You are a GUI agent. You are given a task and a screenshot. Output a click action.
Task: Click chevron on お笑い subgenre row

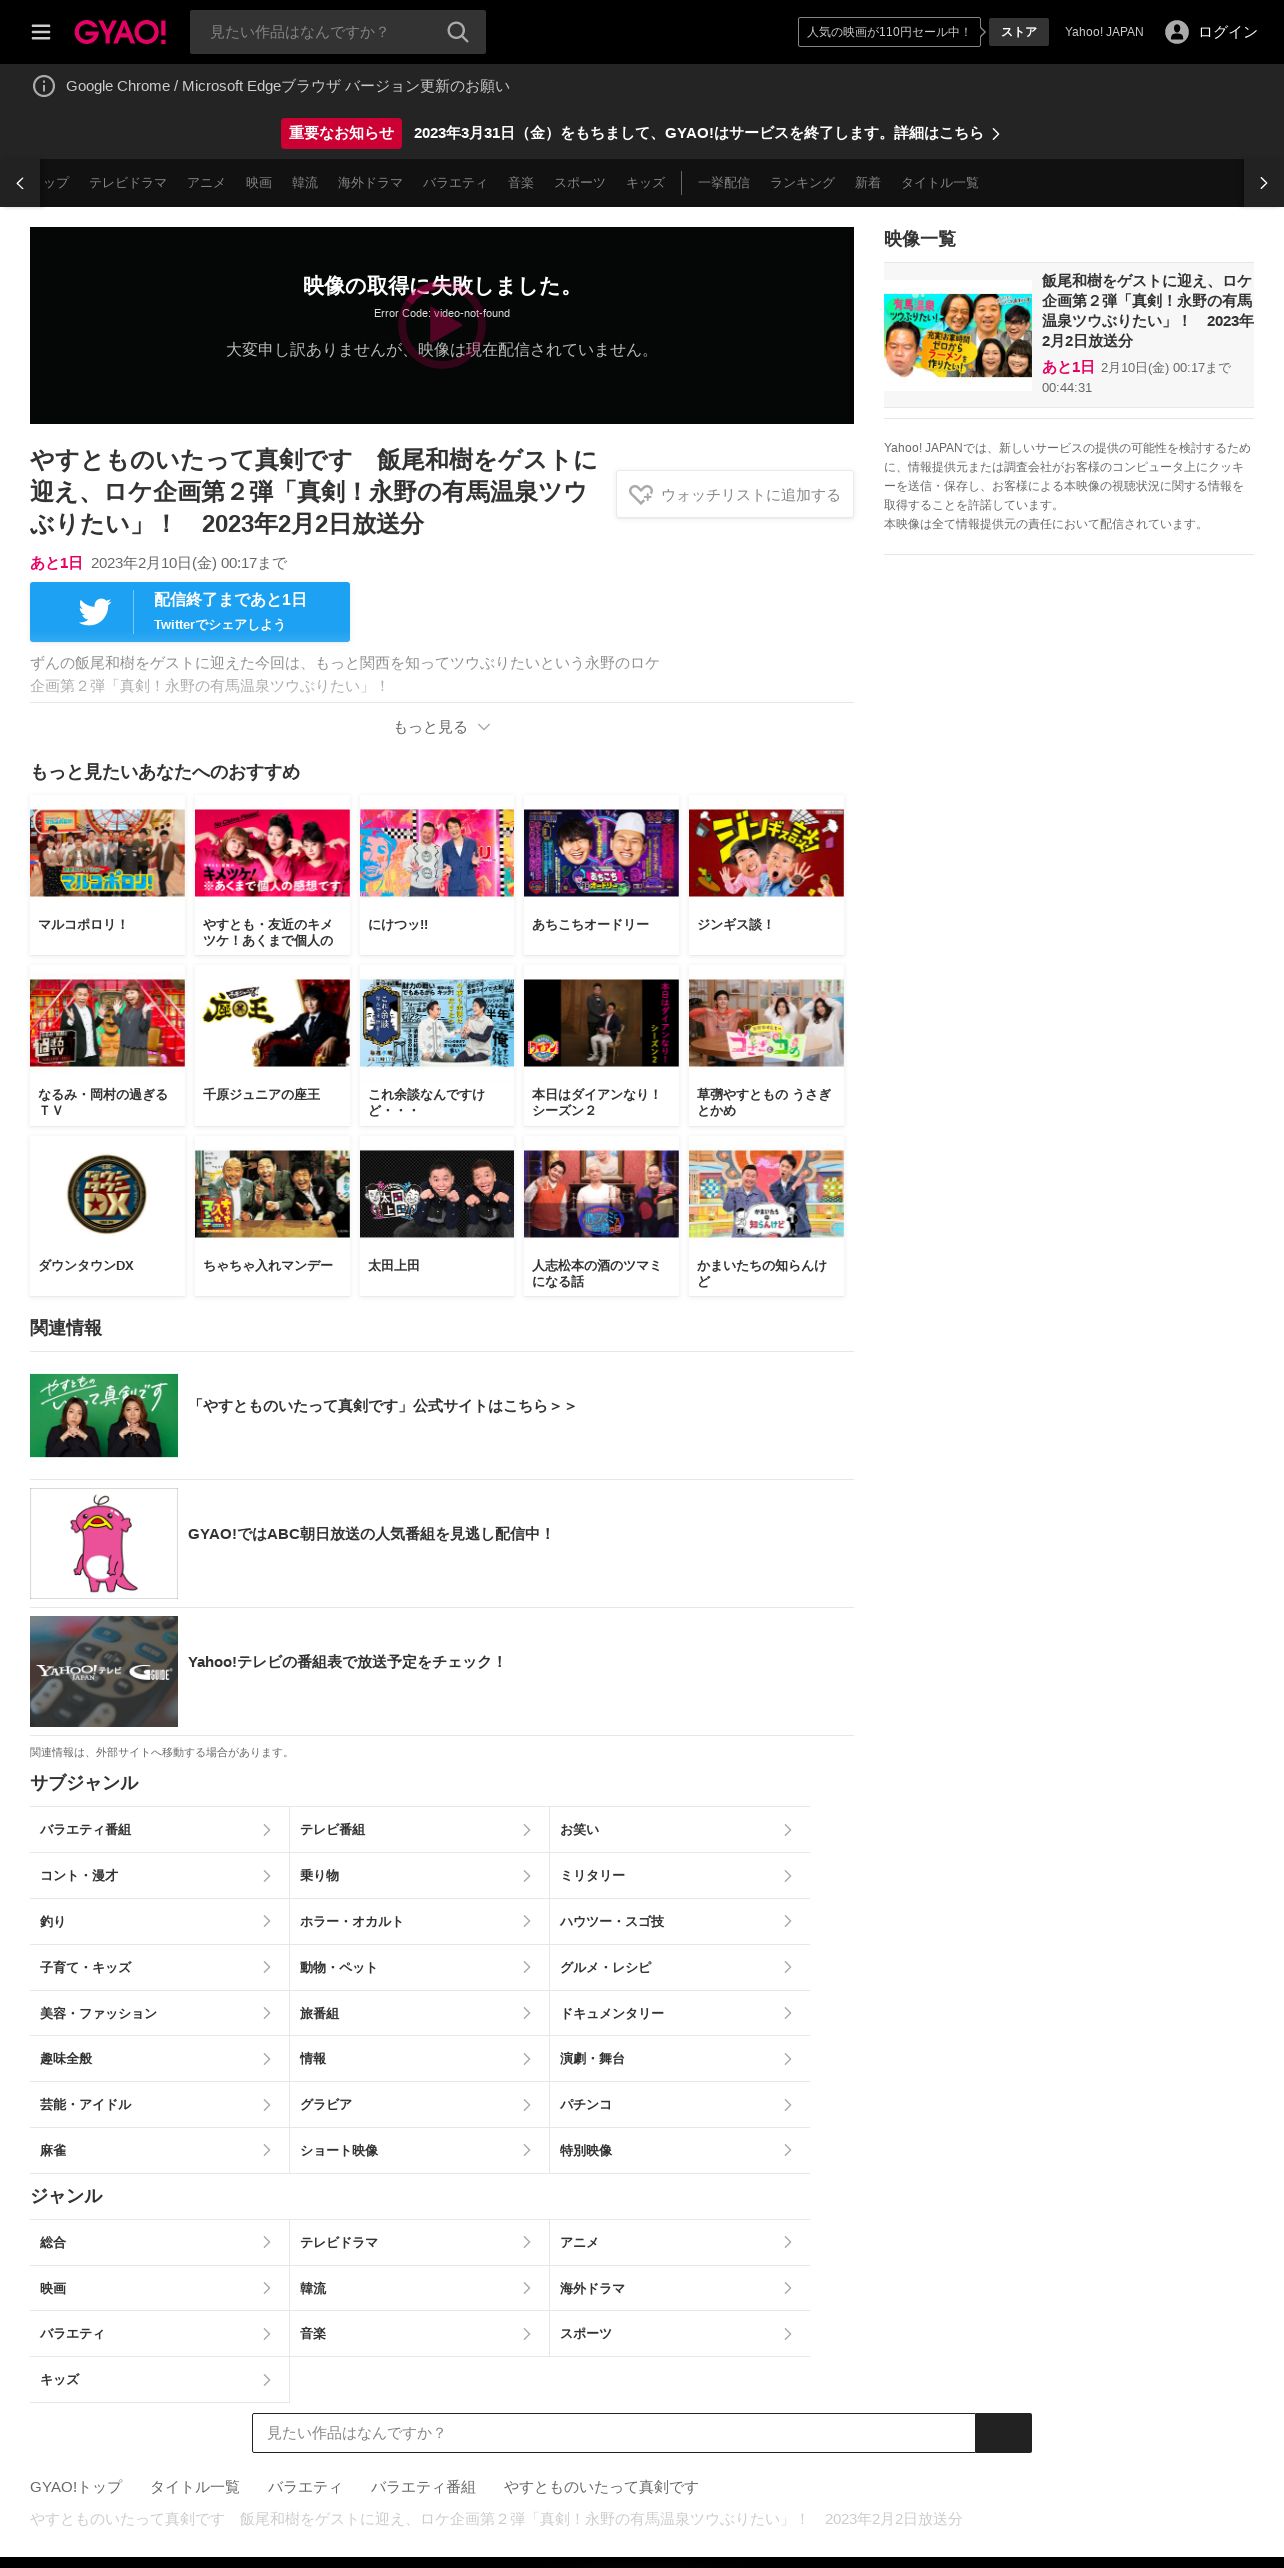(x=788, y=1830)
